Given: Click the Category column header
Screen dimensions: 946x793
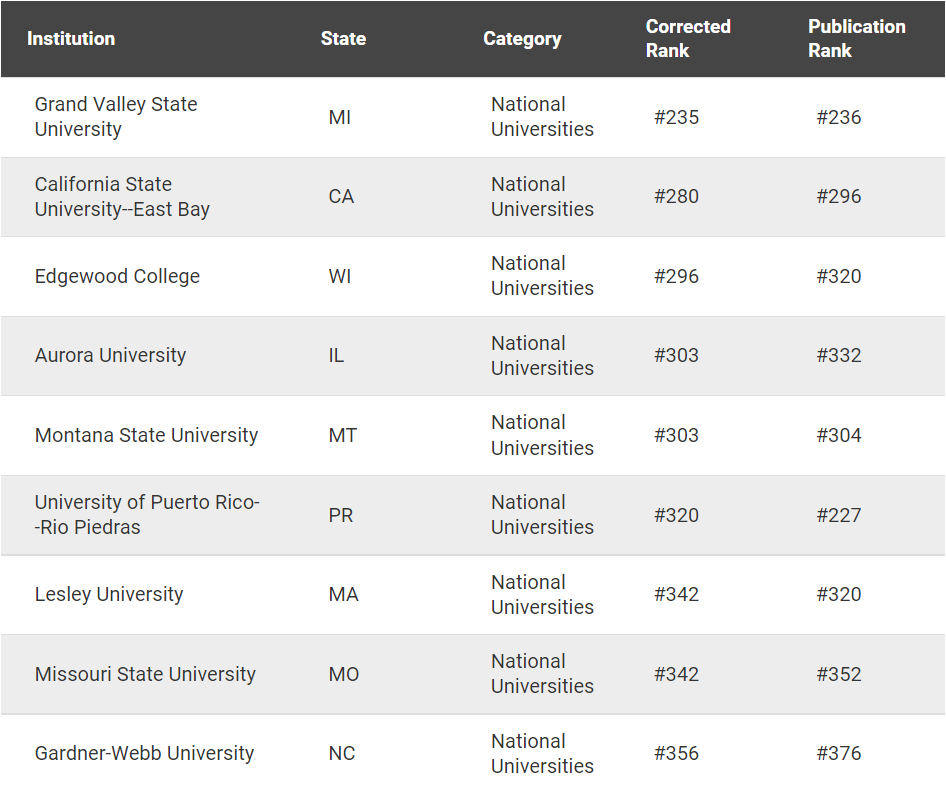Looking at the screenshot, I should point(522,39).
